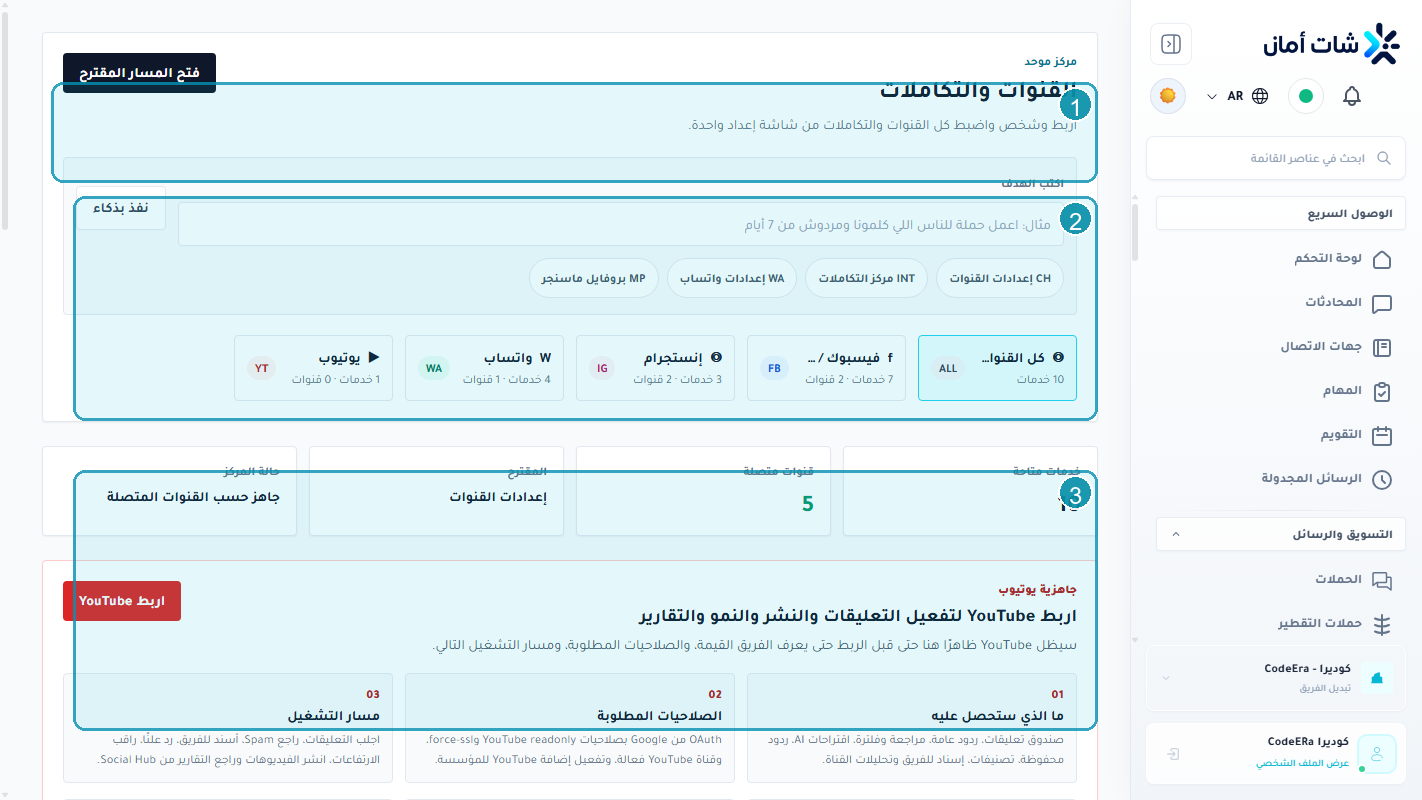This screenshot has width=1422, height=800.
Task: Click the 03 مسار التشغيل card
Action: coord(228,727)
